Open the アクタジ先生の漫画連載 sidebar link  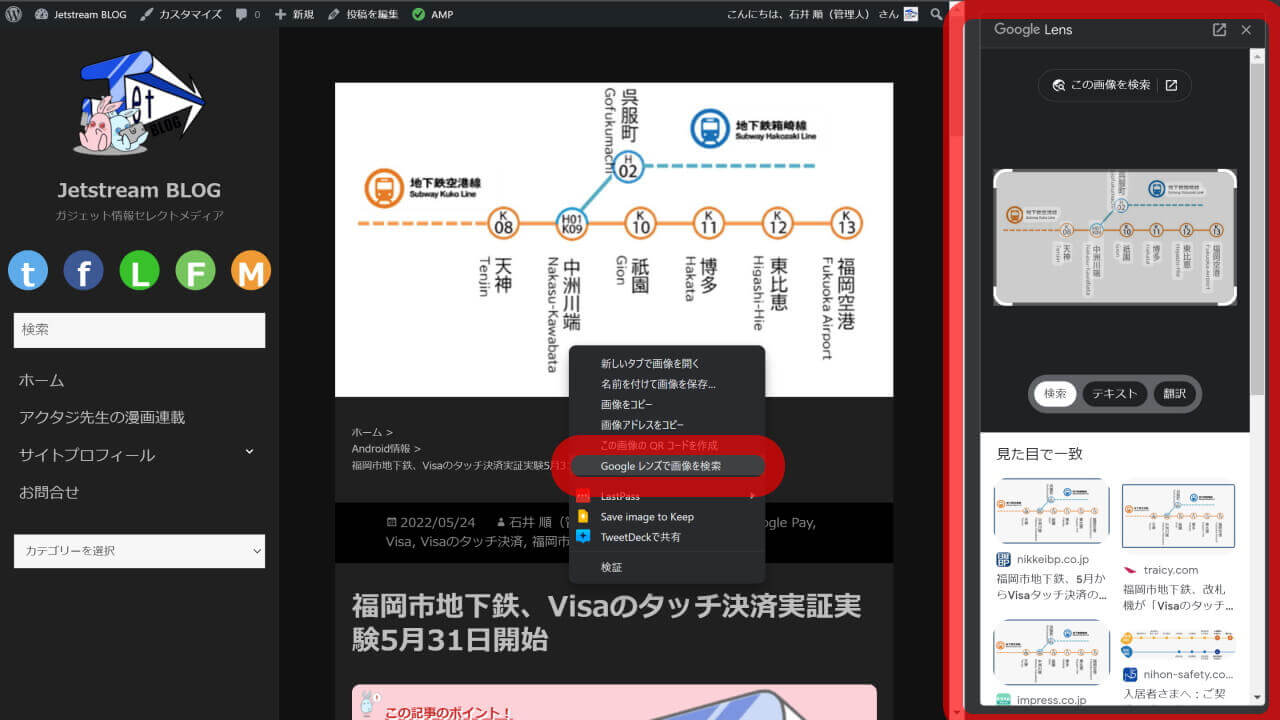102,417
